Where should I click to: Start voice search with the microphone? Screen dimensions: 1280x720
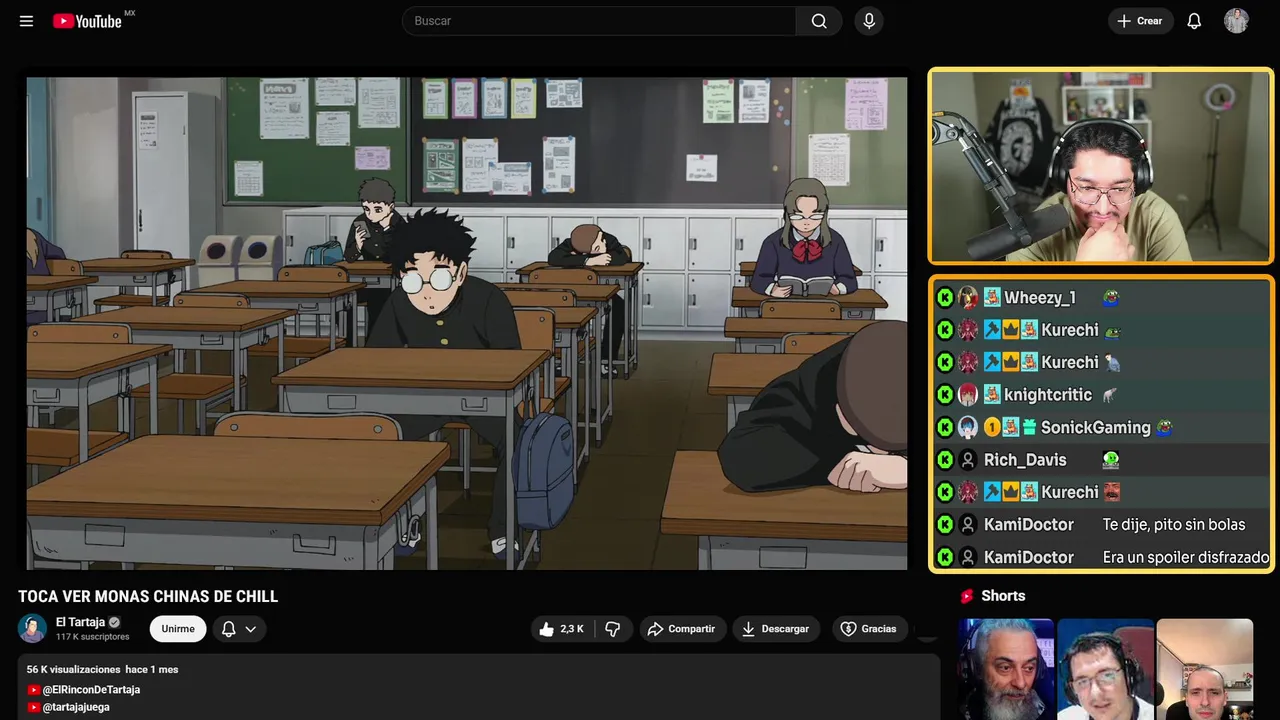click(x=869, y=21)
